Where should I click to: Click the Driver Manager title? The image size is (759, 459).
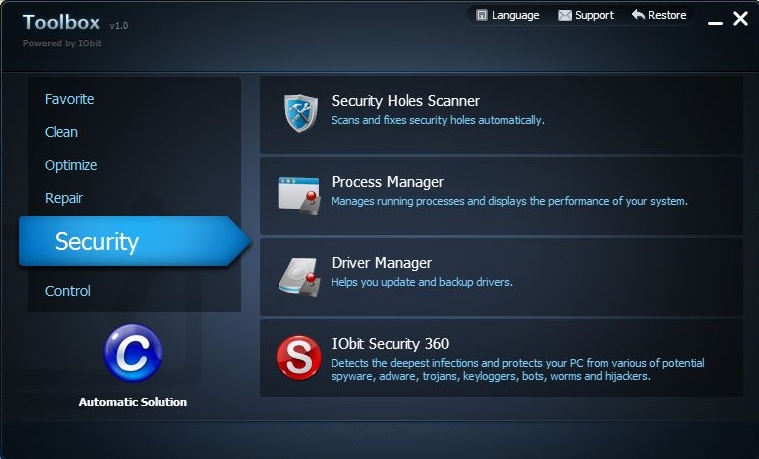pyautogui.click(x=381, y=263)
